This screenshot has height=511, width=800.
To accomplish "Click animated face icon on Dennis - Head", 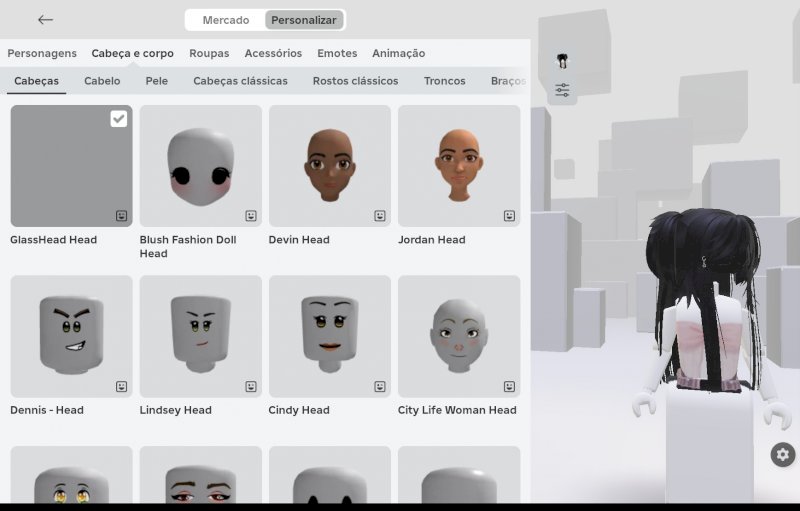I will tap(121, 387).
